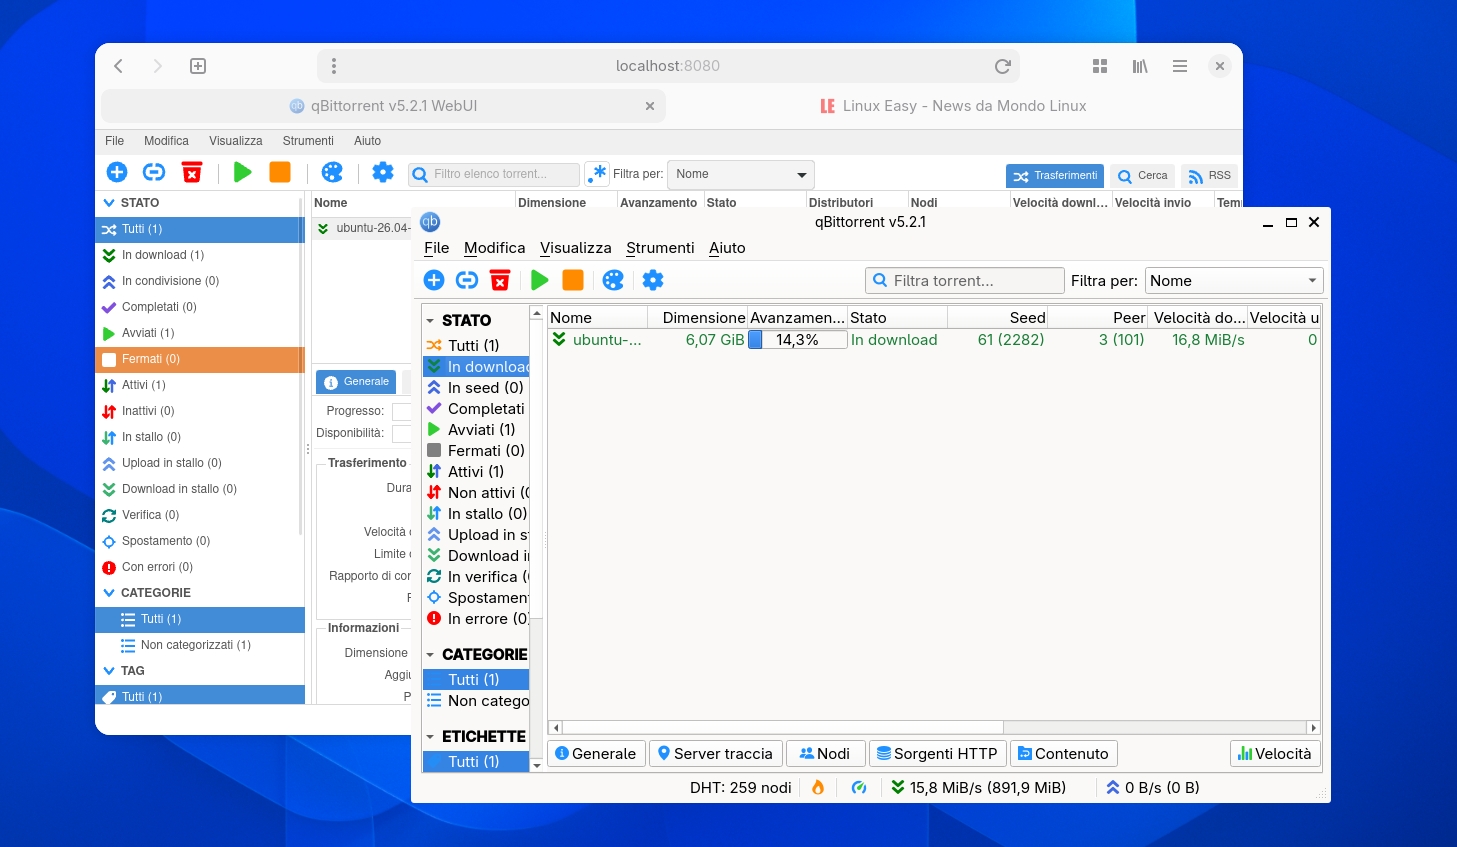Screen dimensions: 1457x847
Task: Select 'Con errori (0)' WebUI filter
Action: [x=200, y=567]
